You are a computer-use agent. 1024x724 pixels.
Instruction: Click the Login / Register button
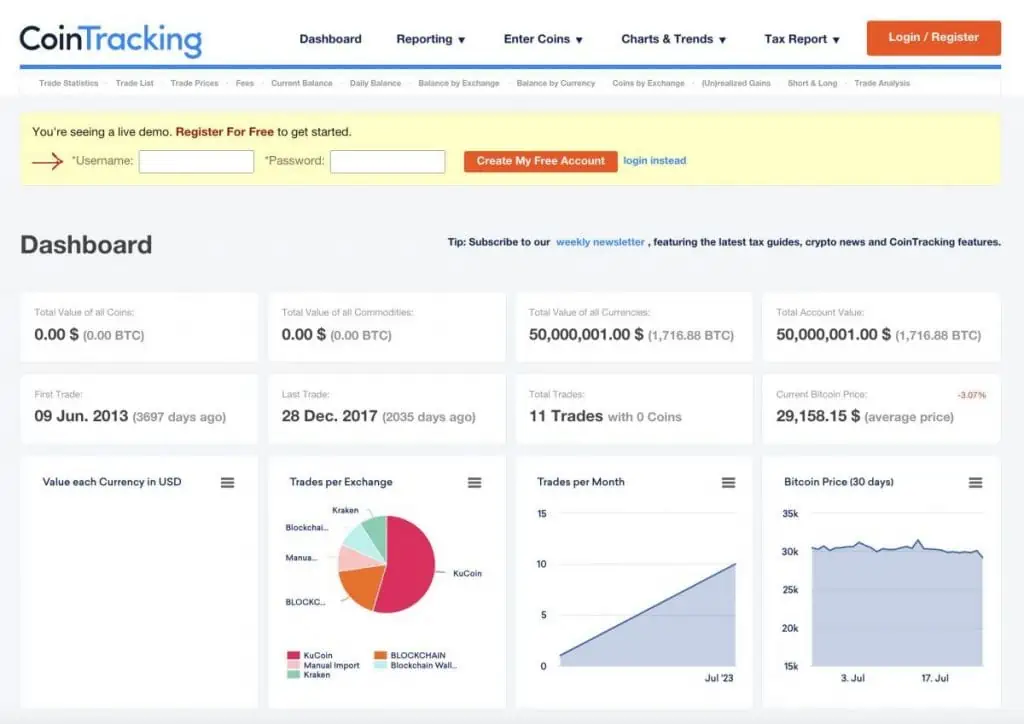pyautogui.click(x=933, y=38)
